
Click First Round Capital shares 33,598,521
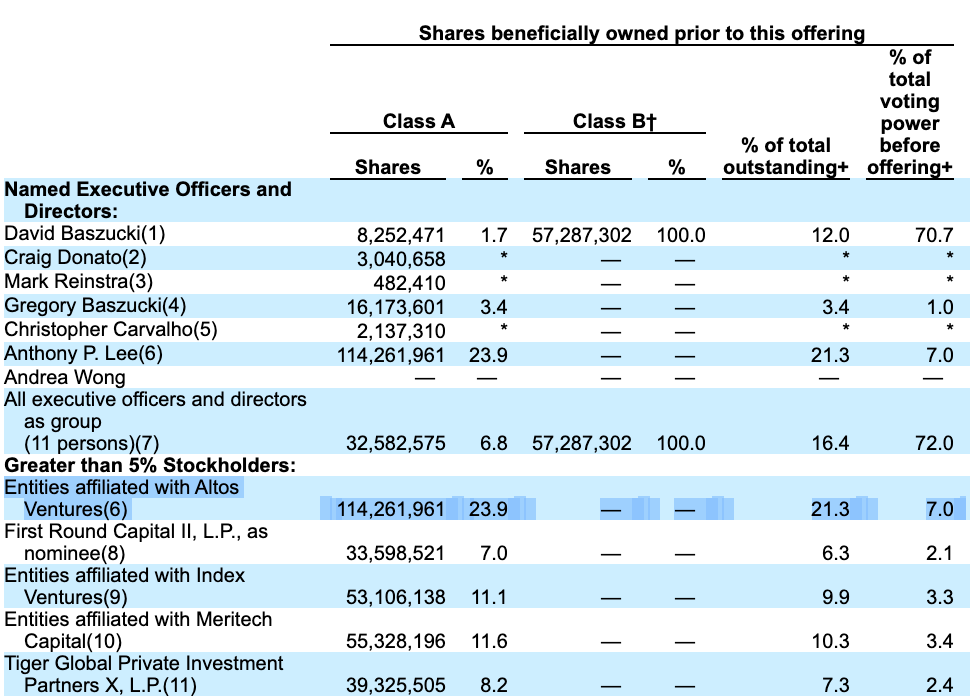(x=395, y=554)
